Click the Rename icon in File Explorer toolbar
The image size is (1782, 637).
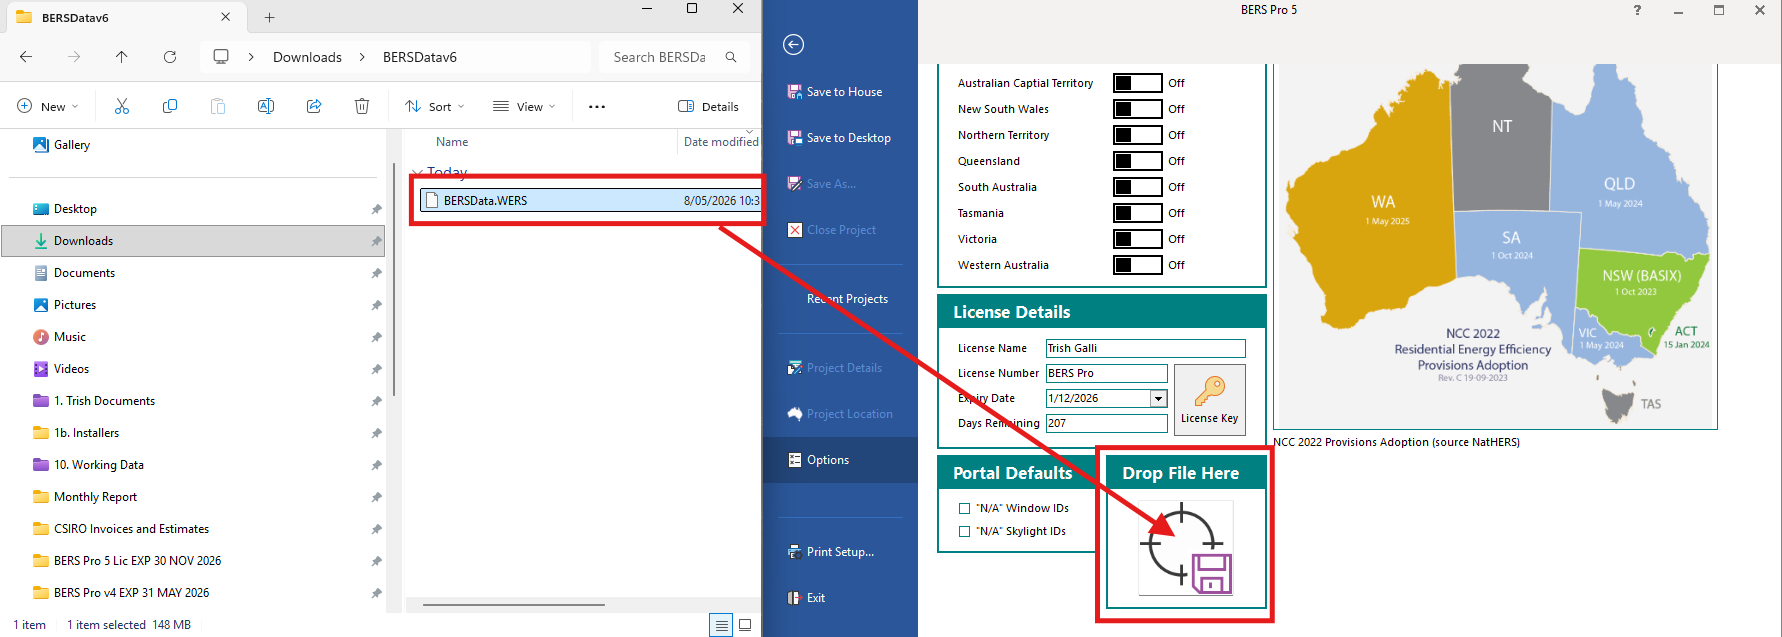coord(266,106)
